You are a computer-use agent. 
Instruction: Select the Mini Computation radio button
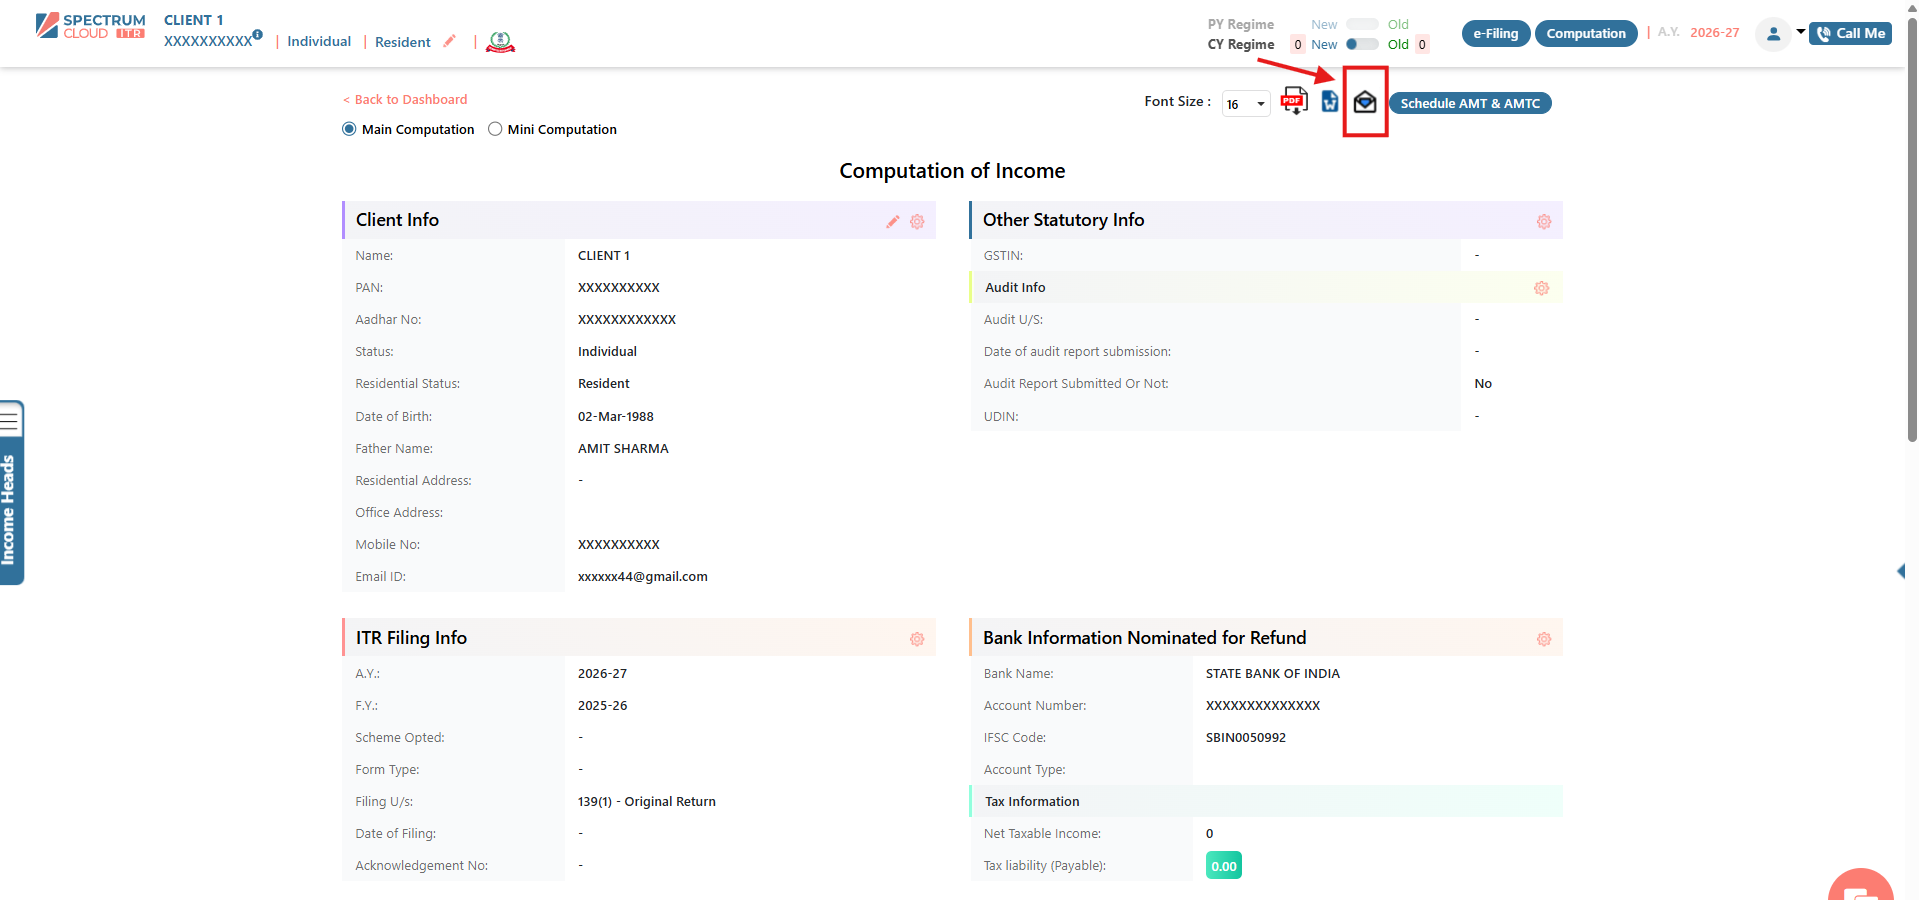(x=495, y=129)
